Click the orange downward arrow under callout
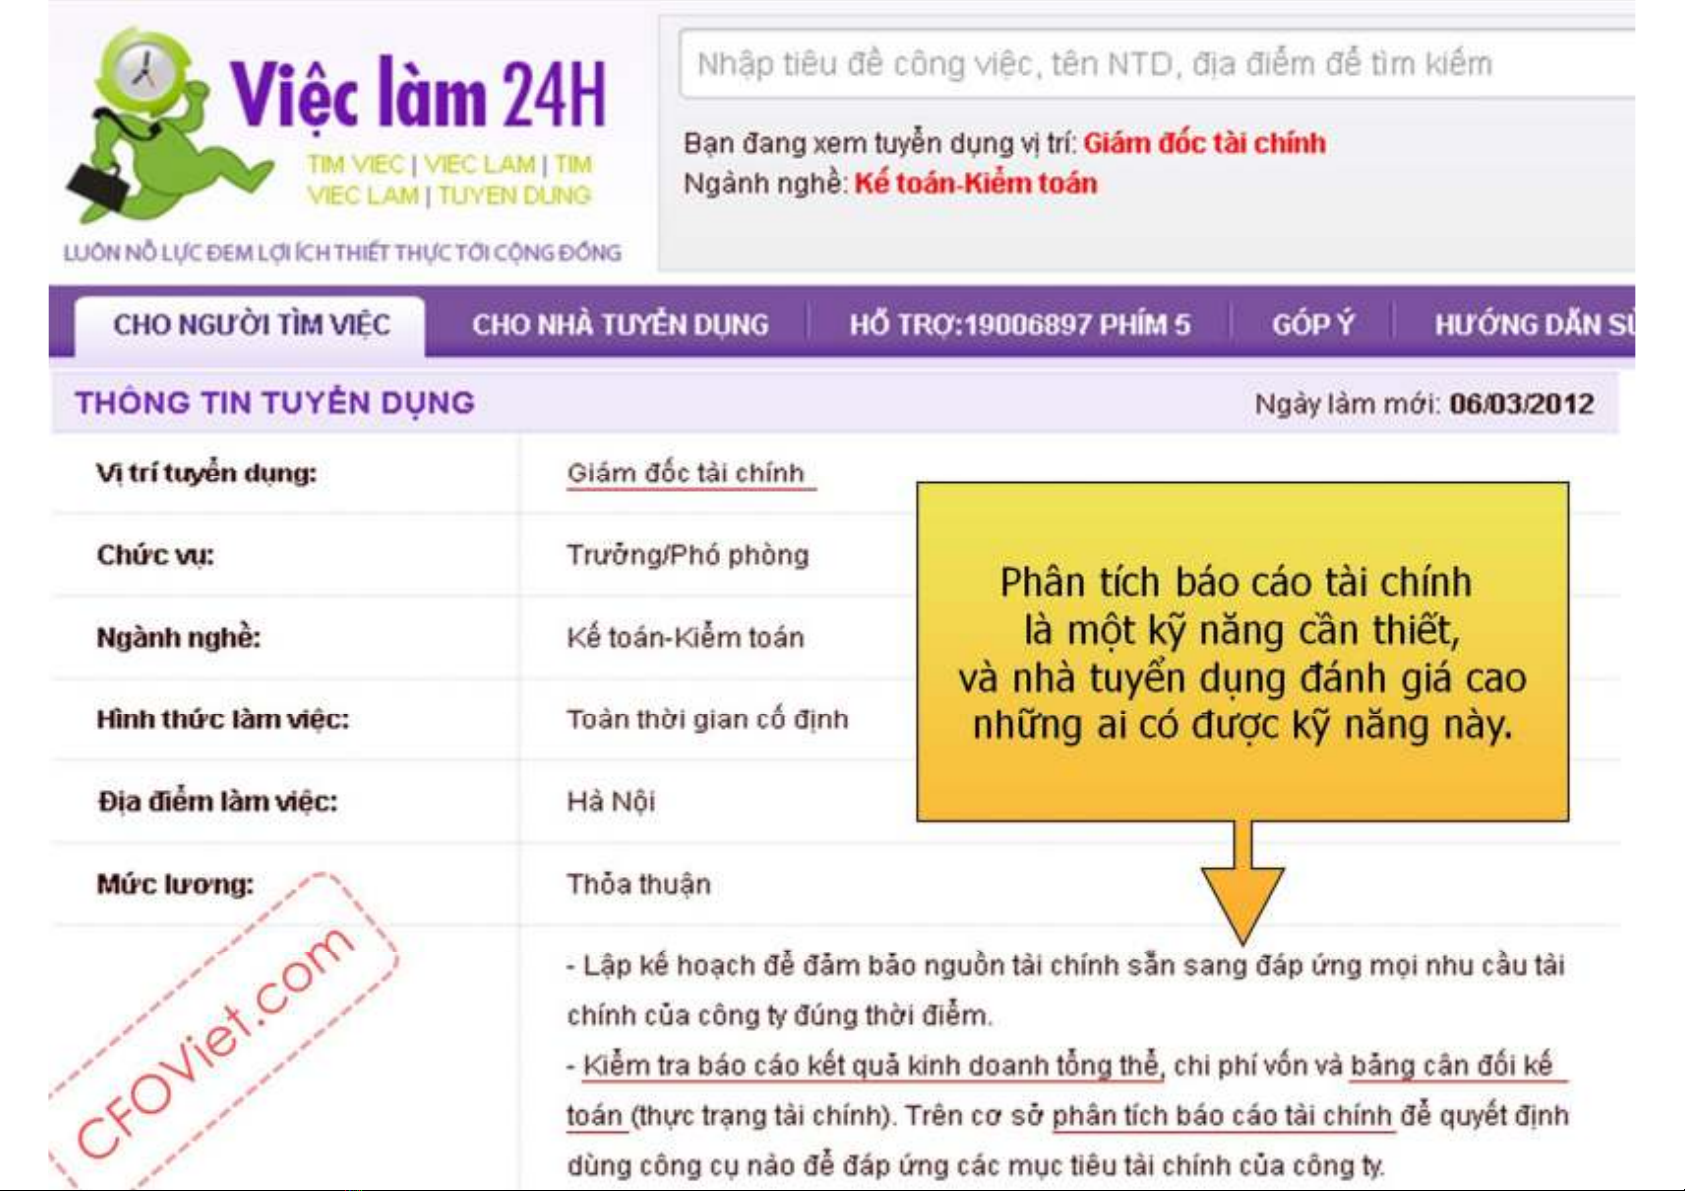 tap(1242, 885)
